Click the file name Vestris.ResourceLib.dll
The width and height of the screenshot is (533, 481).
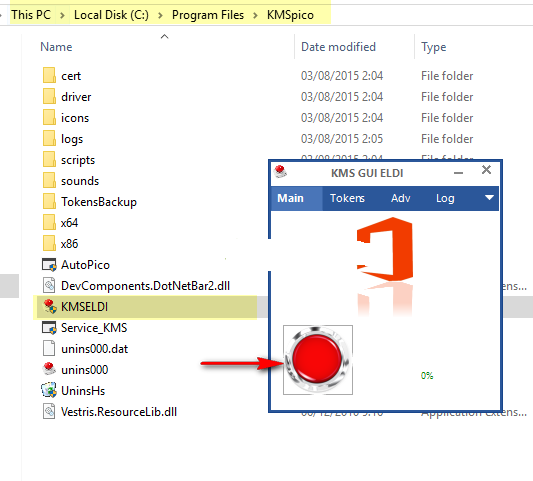(x=119, y=412)
